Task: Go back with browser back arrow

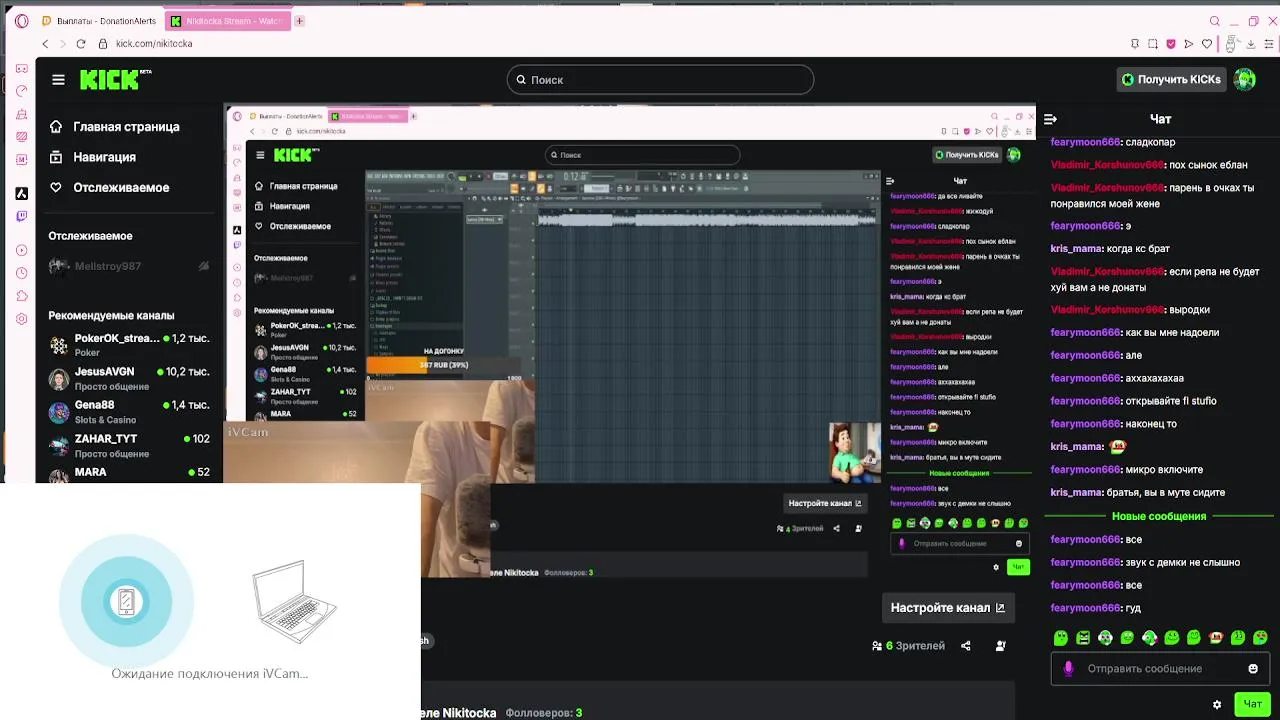Action: pyautogui.click(x=45, y=44)
